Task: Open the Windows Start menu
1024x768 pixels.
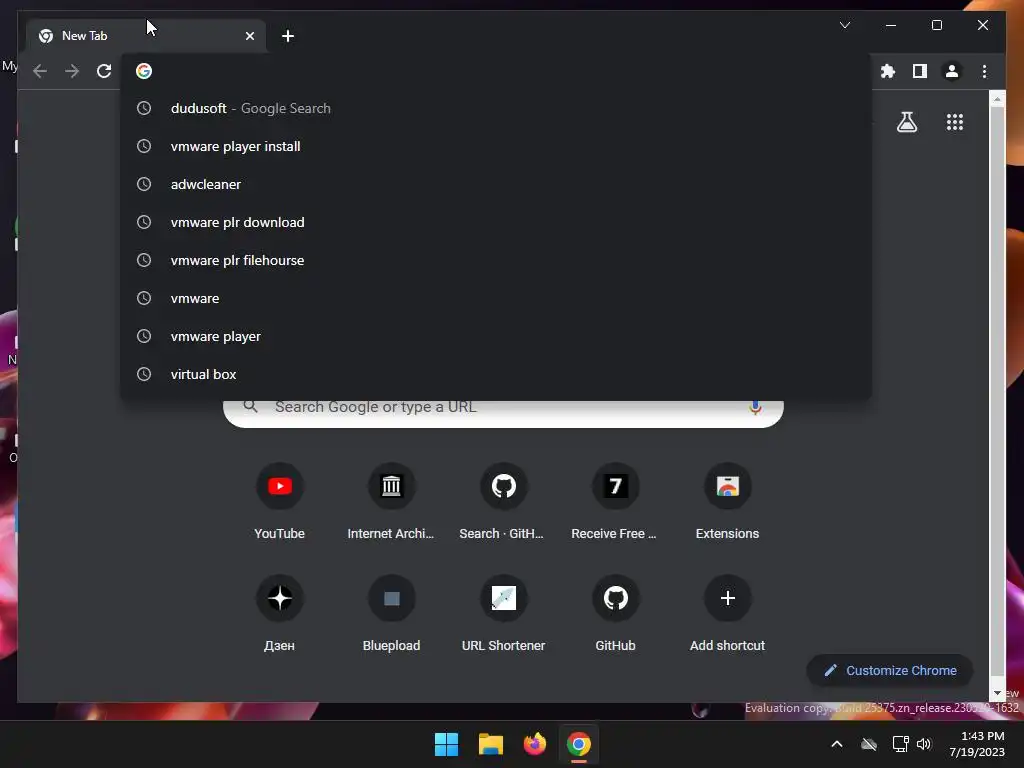Action: (447, 744)
